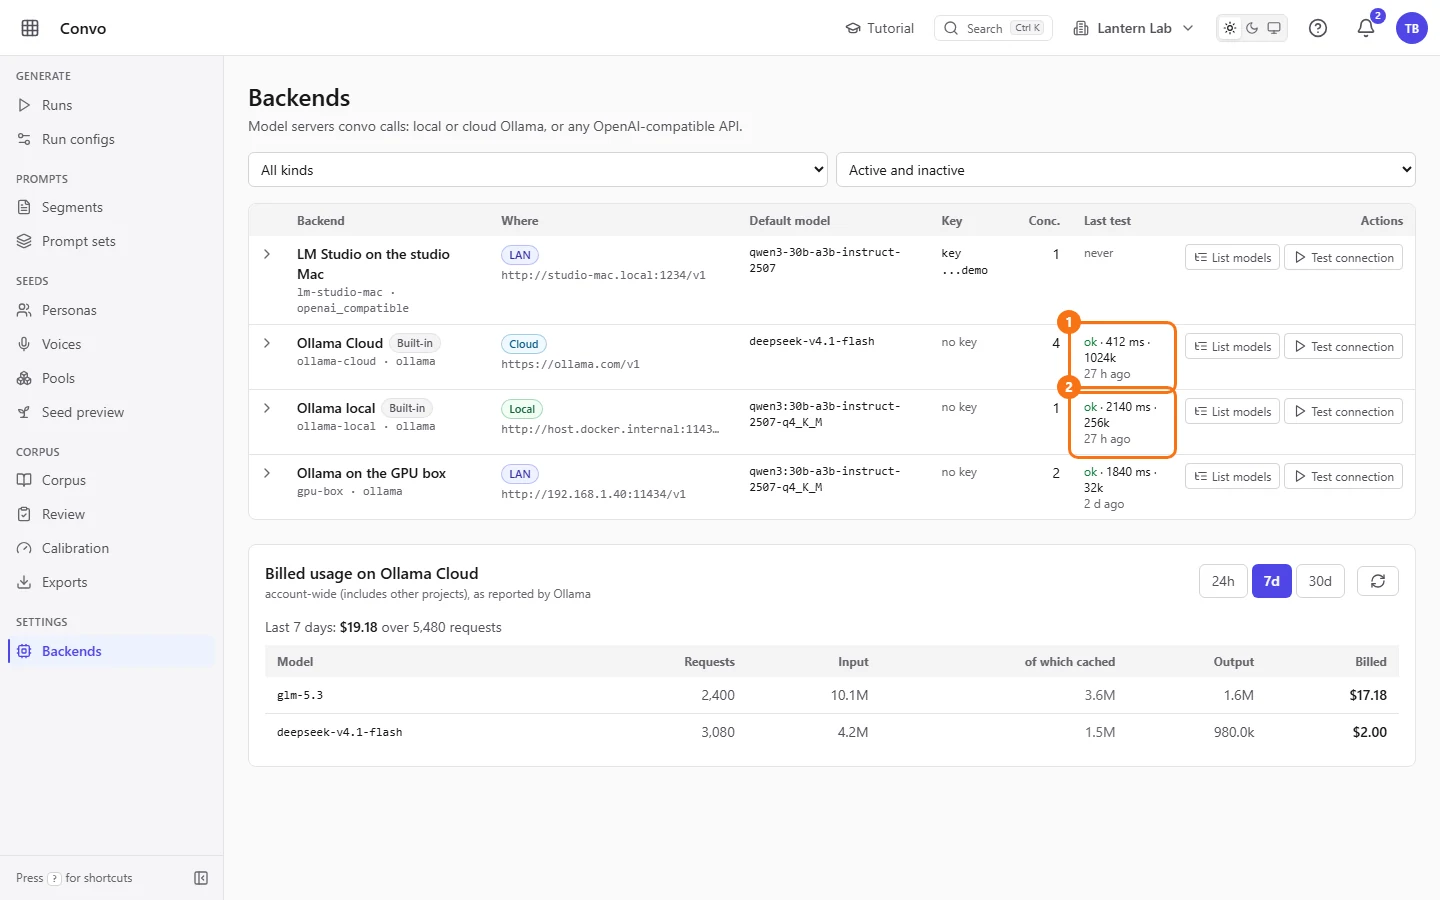The image size is (1440, 900).
Task: Select the 30d usage range
Action: [x=1320, y=581]
